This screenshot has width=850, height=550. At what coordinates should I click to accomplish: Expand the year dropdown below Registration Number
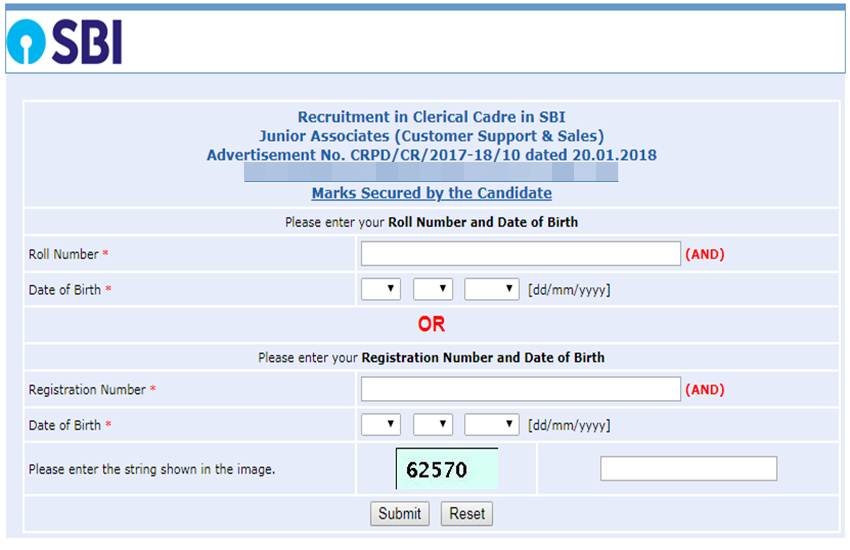(491, 425)
